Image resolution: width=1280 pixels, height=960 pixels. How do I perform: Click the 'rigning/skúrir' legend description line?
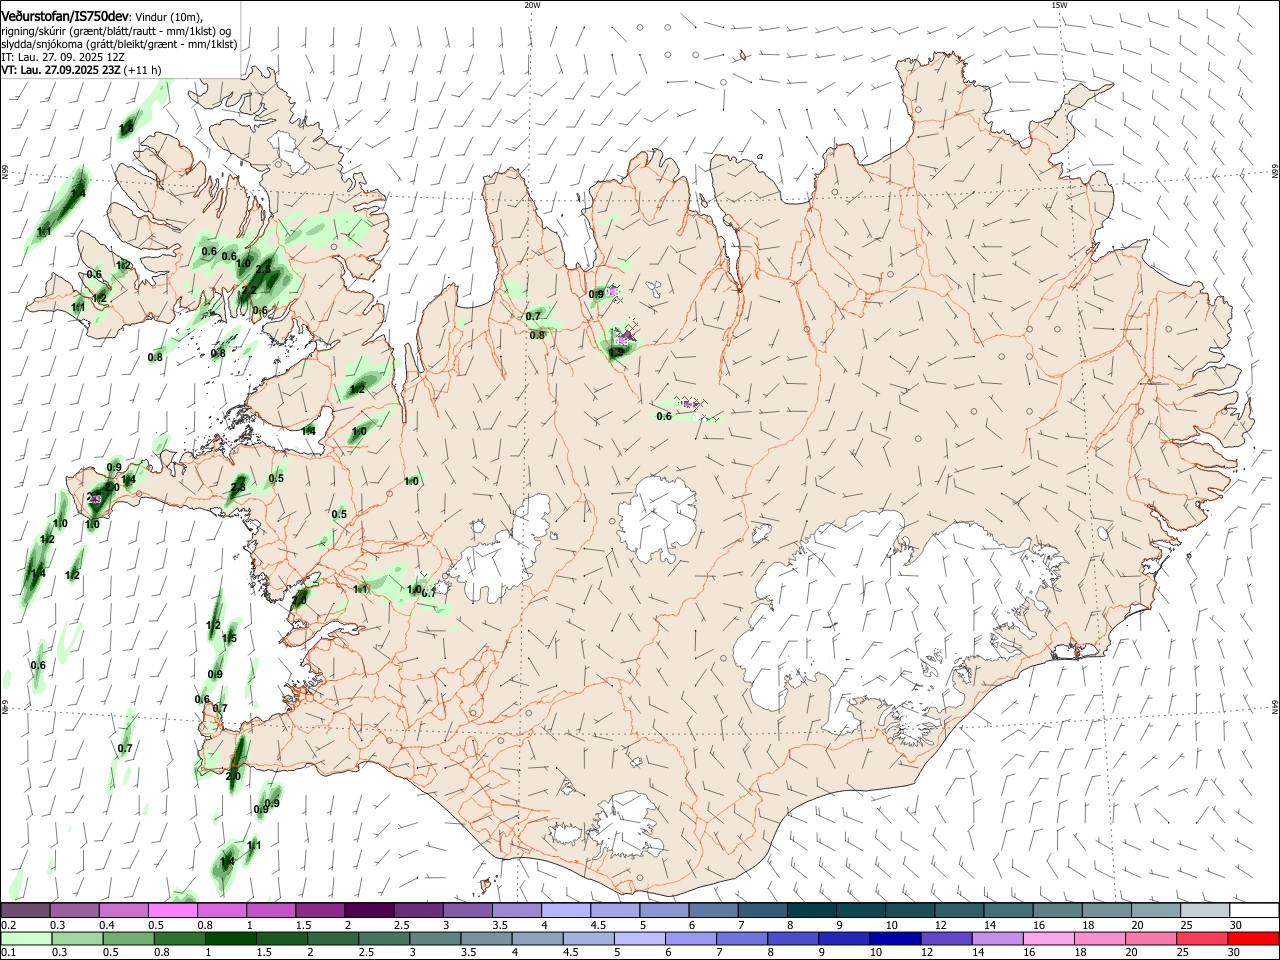(117, 31)
